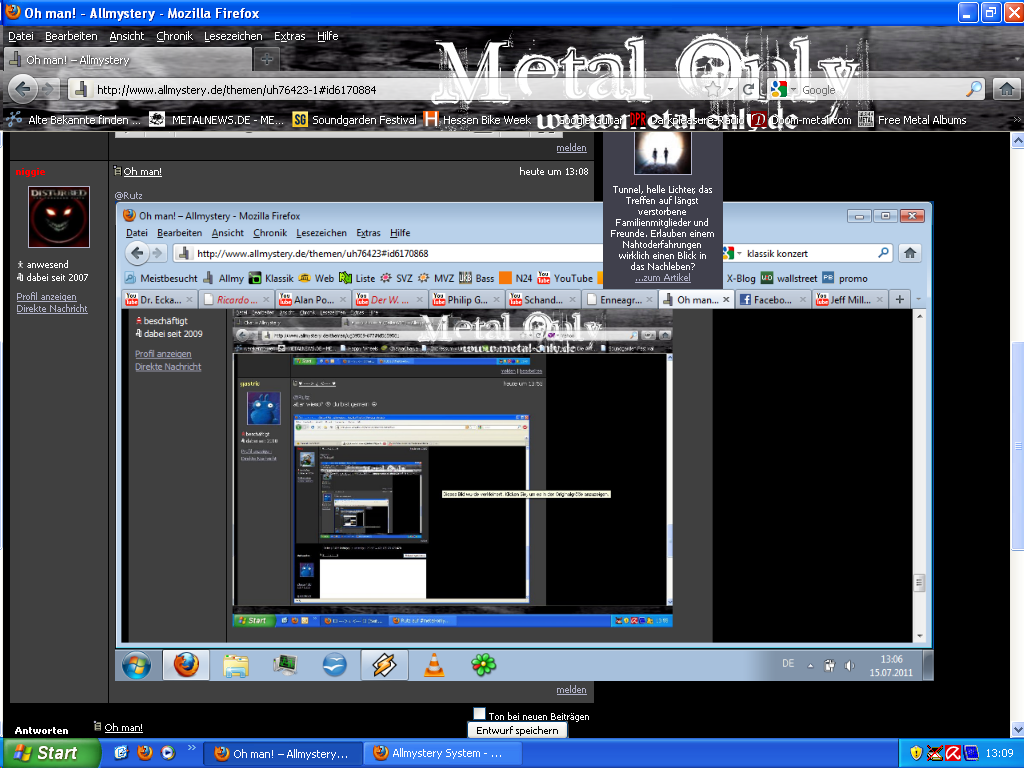This screenshot has height=768, width=1024.
Task: Open the Bearbeiten menu
Action: [x=71, y=36]
